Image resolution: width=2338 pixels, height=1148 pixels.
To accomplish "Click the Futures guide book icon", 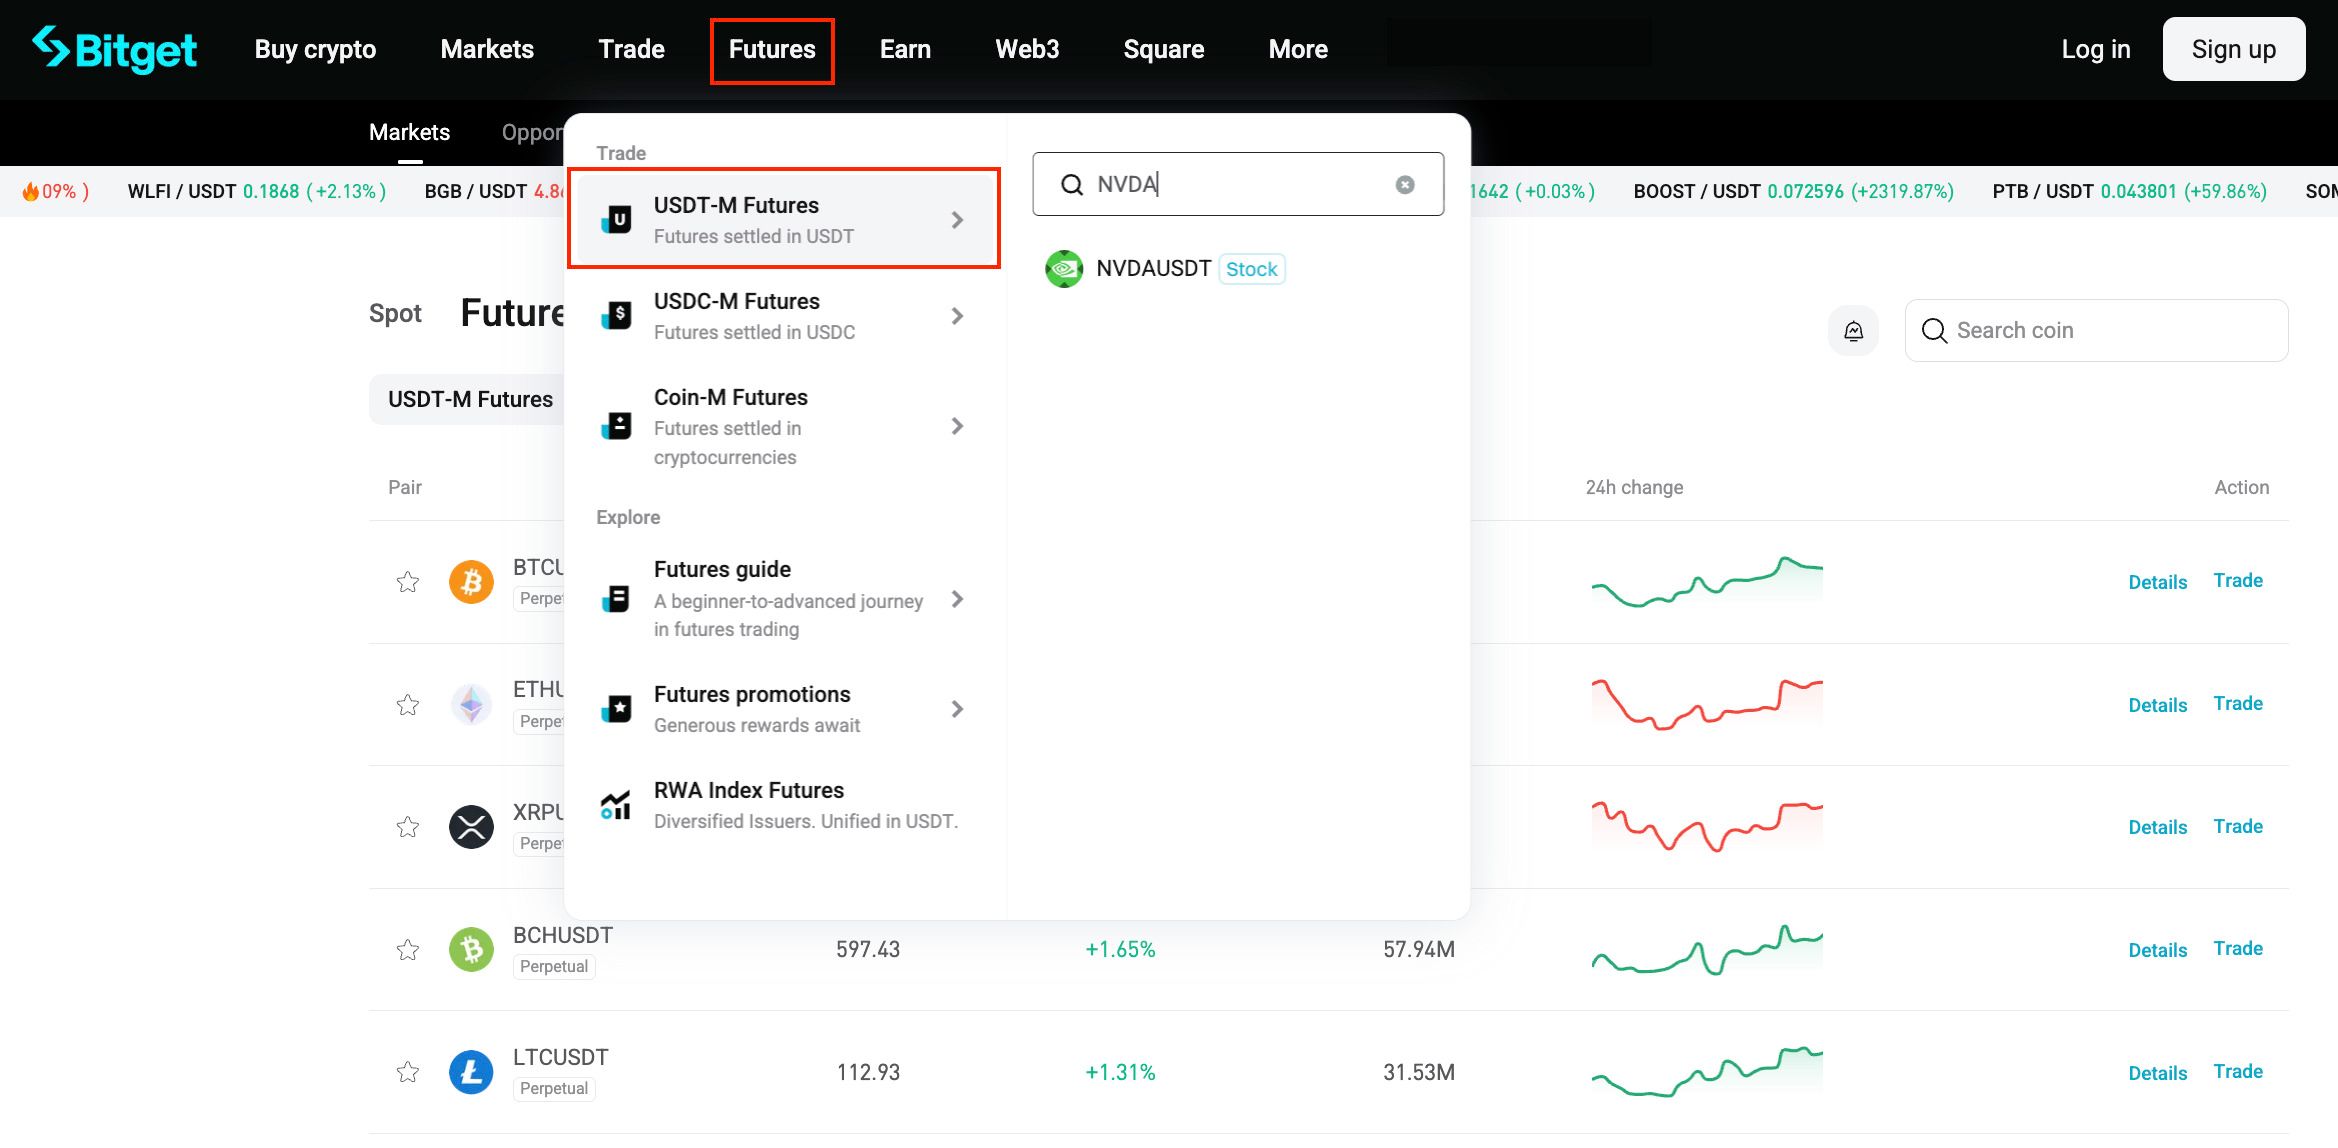I will pos(617,599).
